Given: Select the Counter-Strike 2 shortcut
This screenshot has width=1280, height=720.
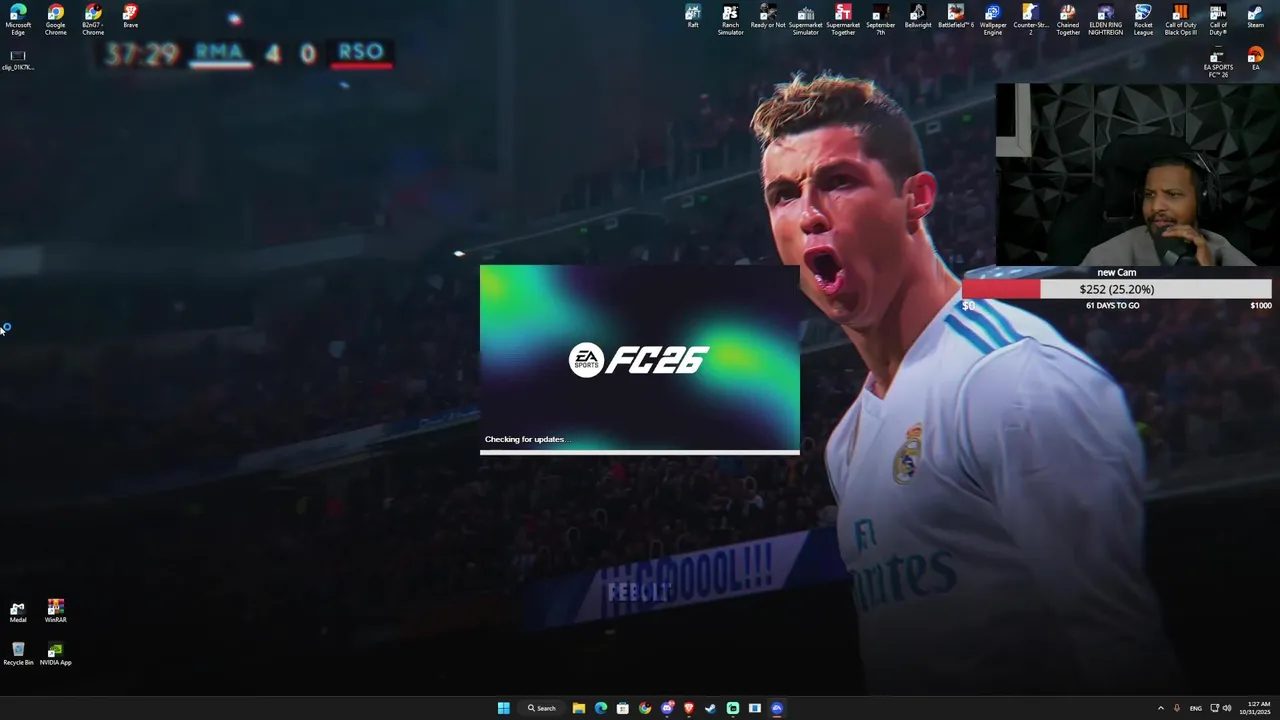Looking at the screenshot, I should tap(1030, 19).
